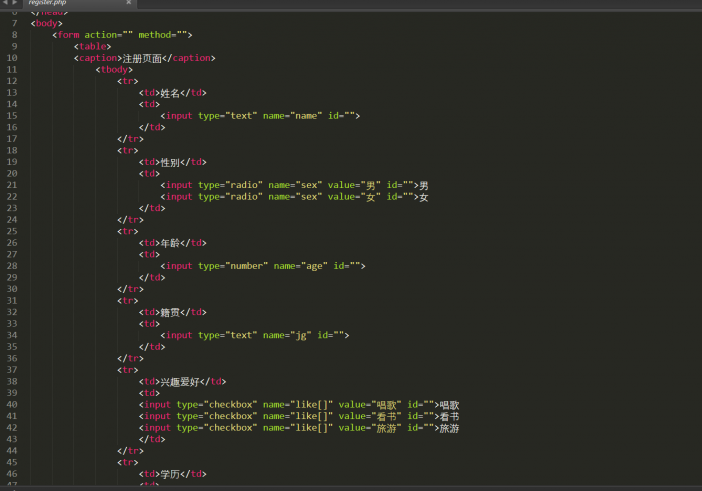Click line number 17 in the gutter
Viewport: 702px width, 491px height.
tap(12, 139)
